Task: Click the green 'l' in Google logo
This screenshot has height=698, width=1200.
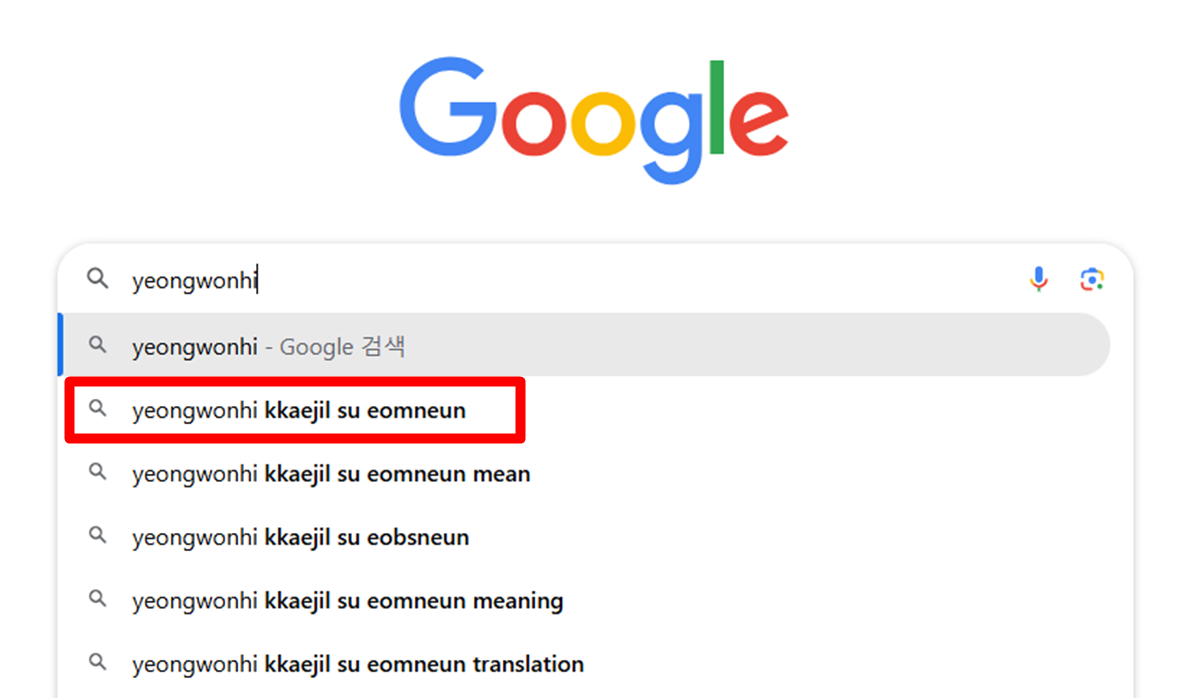Action: coord(715,108)
